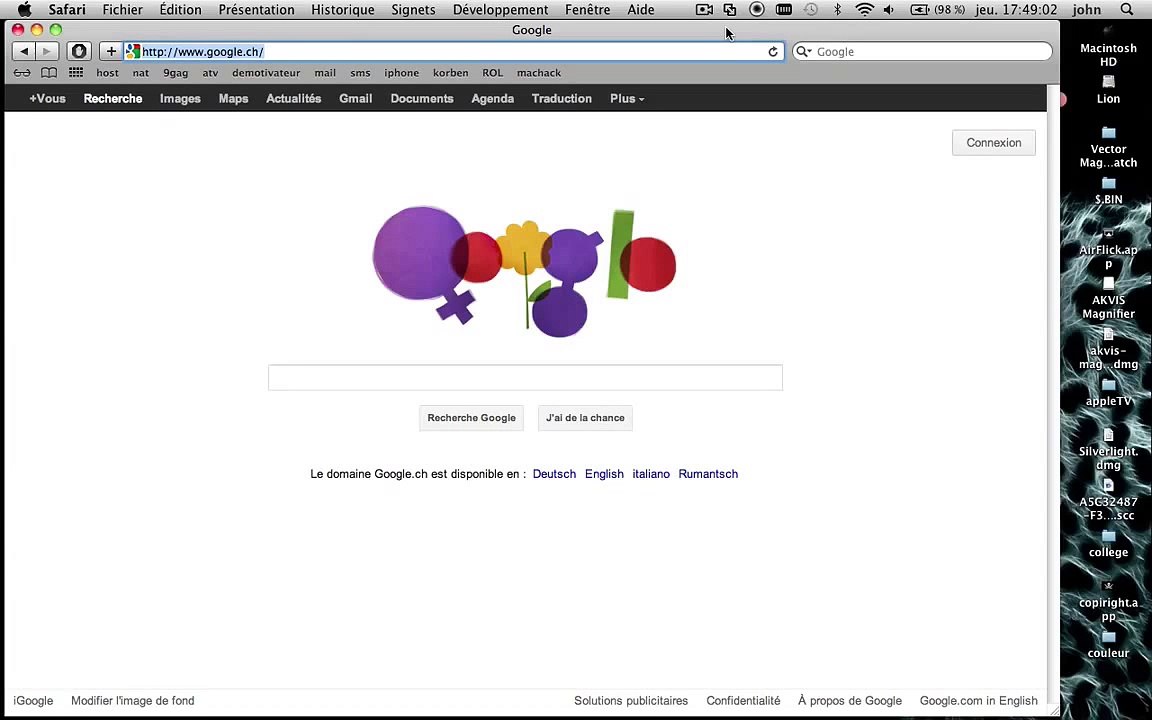
Task: Go back with Safari's back arrow
Action: [24, 51]
